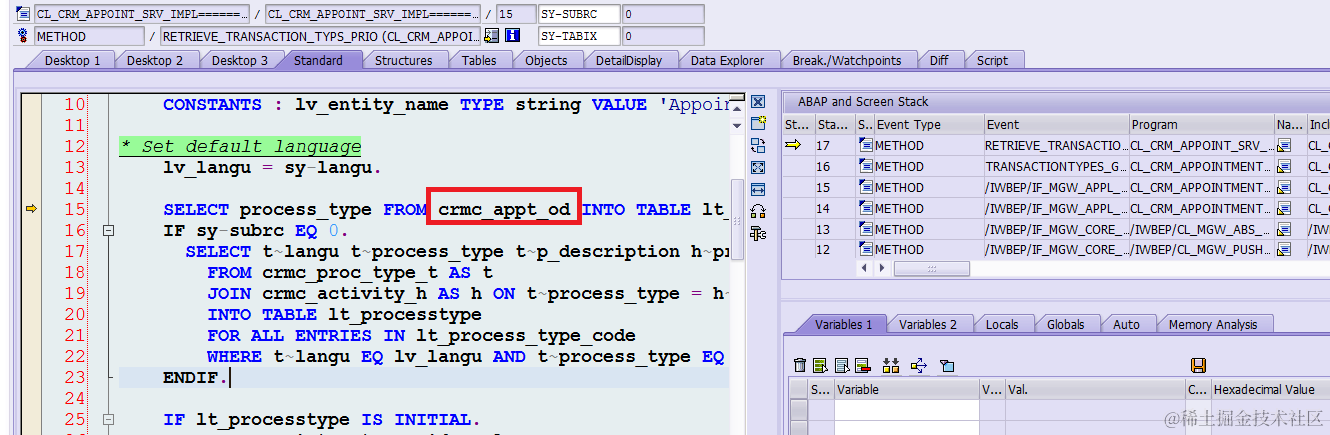Click the dashed arrow icon in Variables toolbar
The width and height of the screenshot is (1330, 435).
click(x=919, y=365)
